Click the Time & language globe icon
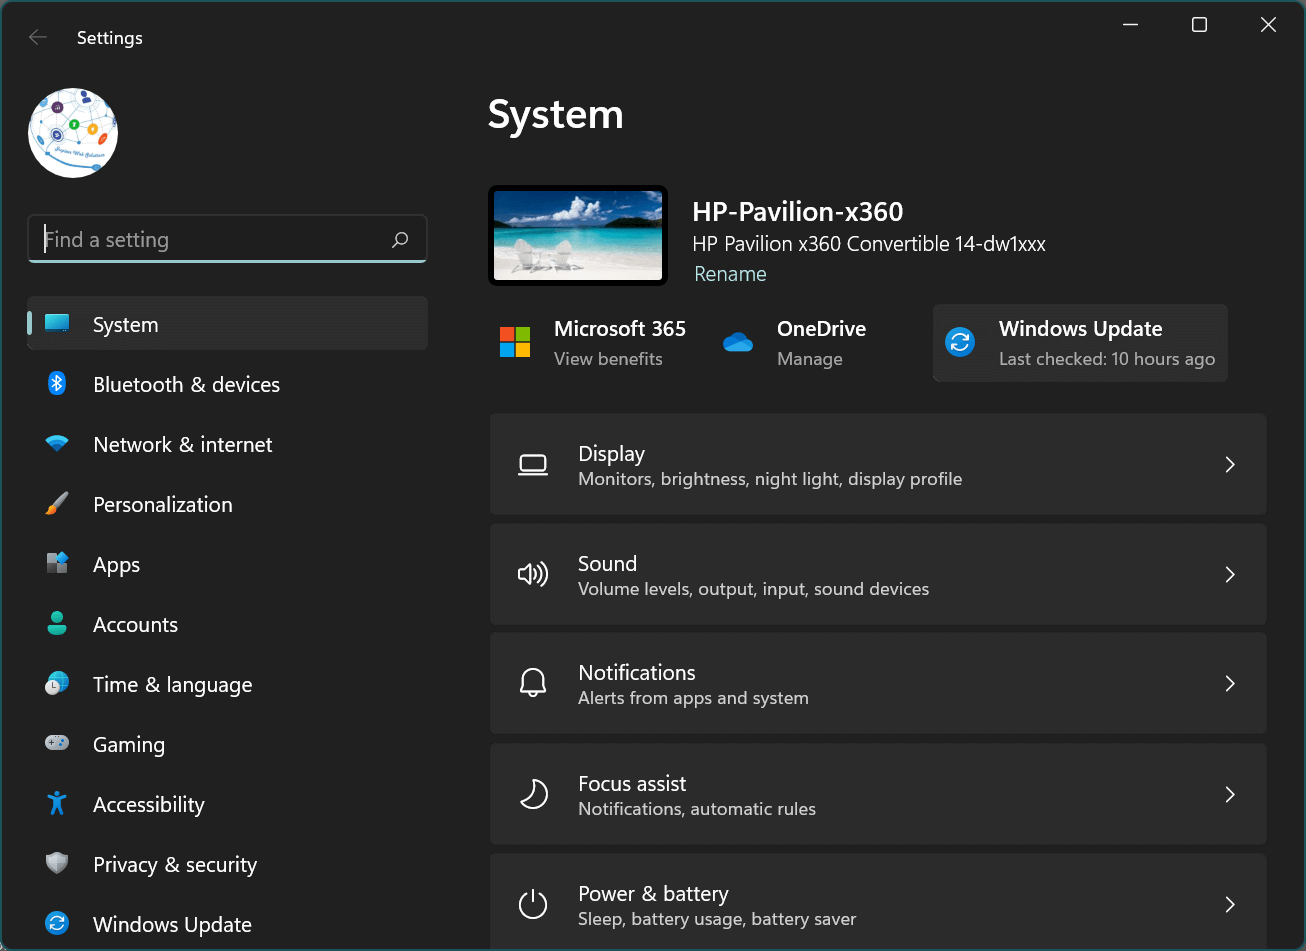This screenshot has width=1306, height=951. (57, 684)
